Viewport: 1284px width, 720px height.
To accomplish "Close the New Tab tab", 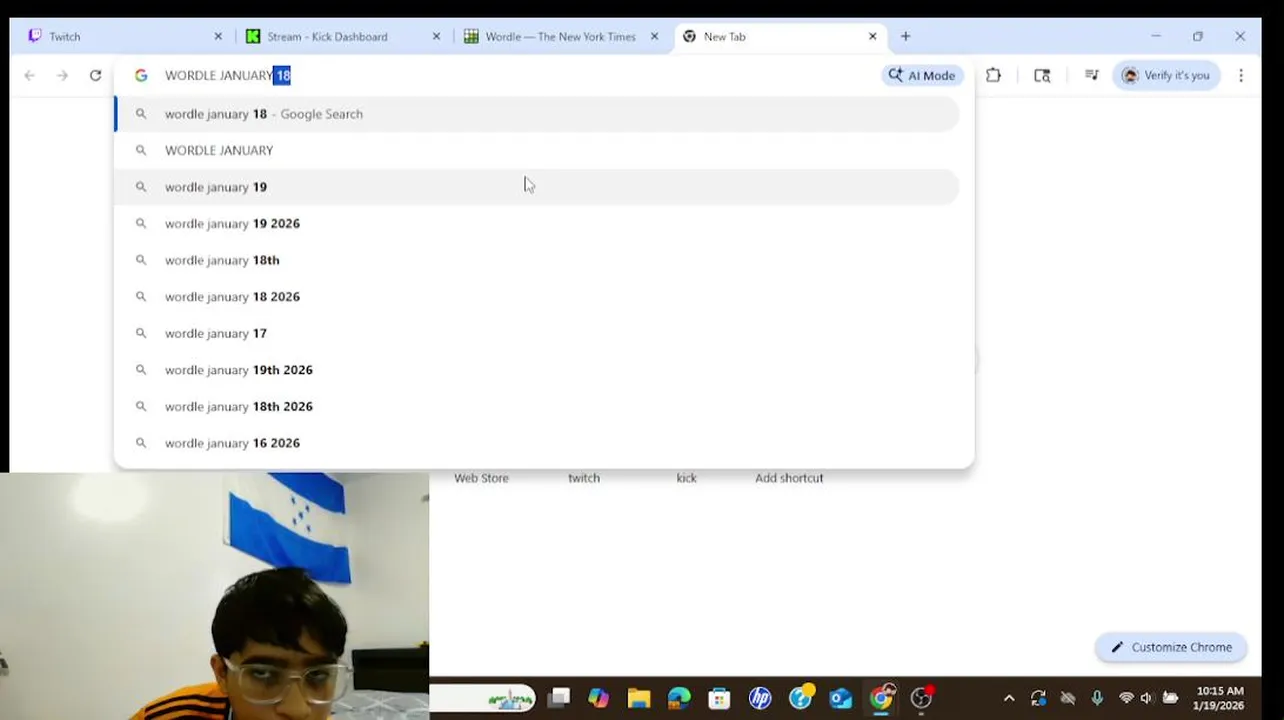I will pyautogui.click(x=872, y=36).
